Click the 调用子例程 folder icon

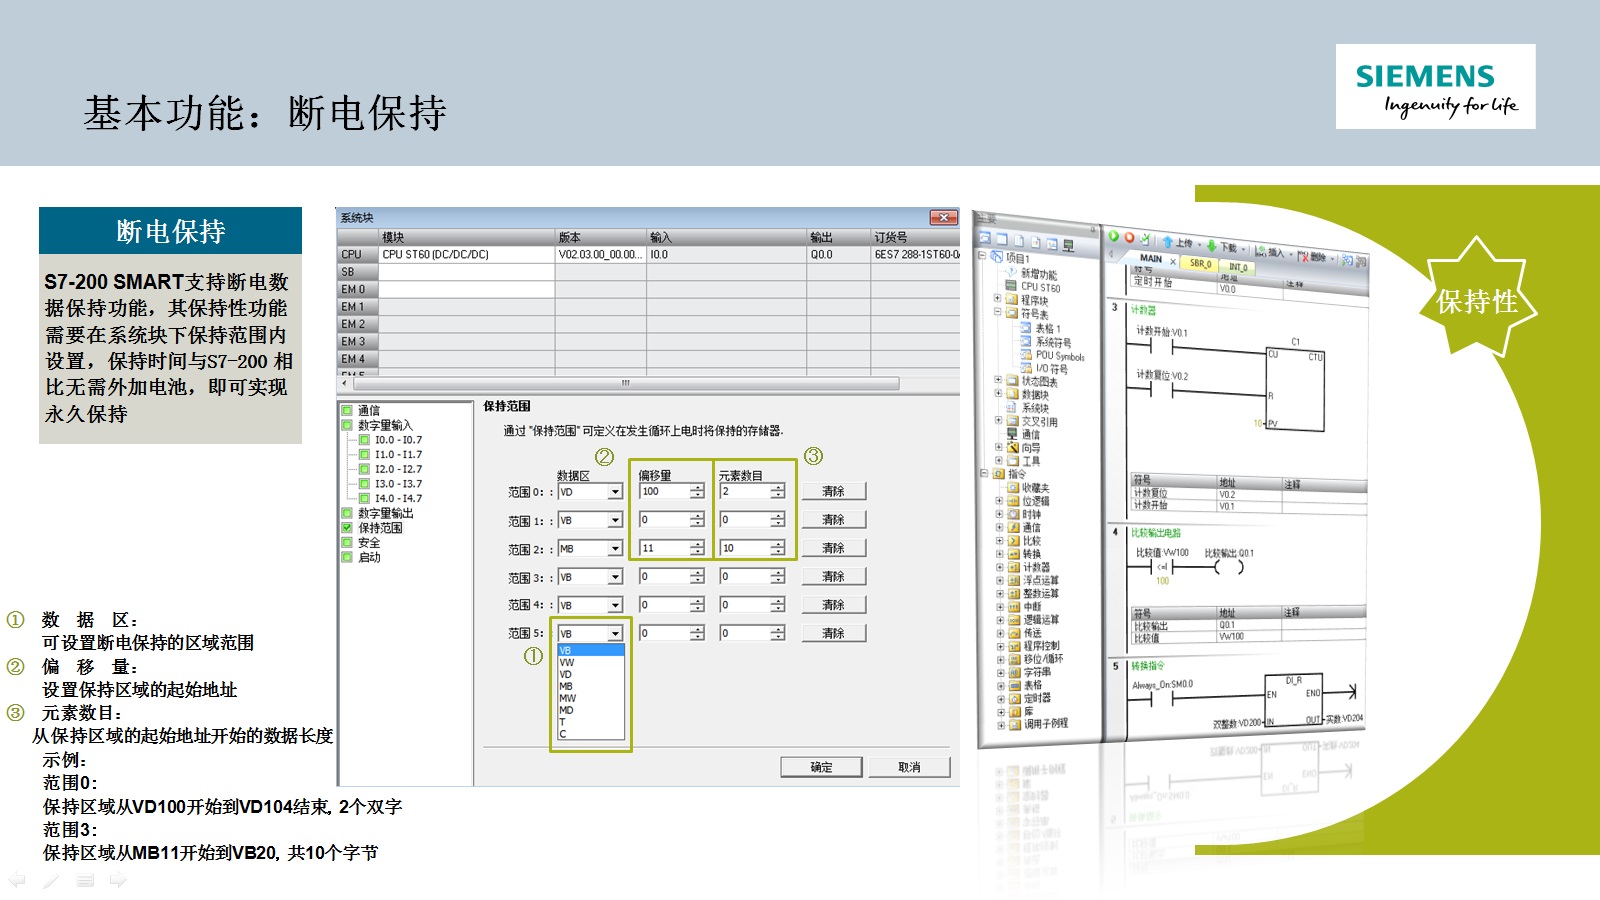(x=1014, y=724)
